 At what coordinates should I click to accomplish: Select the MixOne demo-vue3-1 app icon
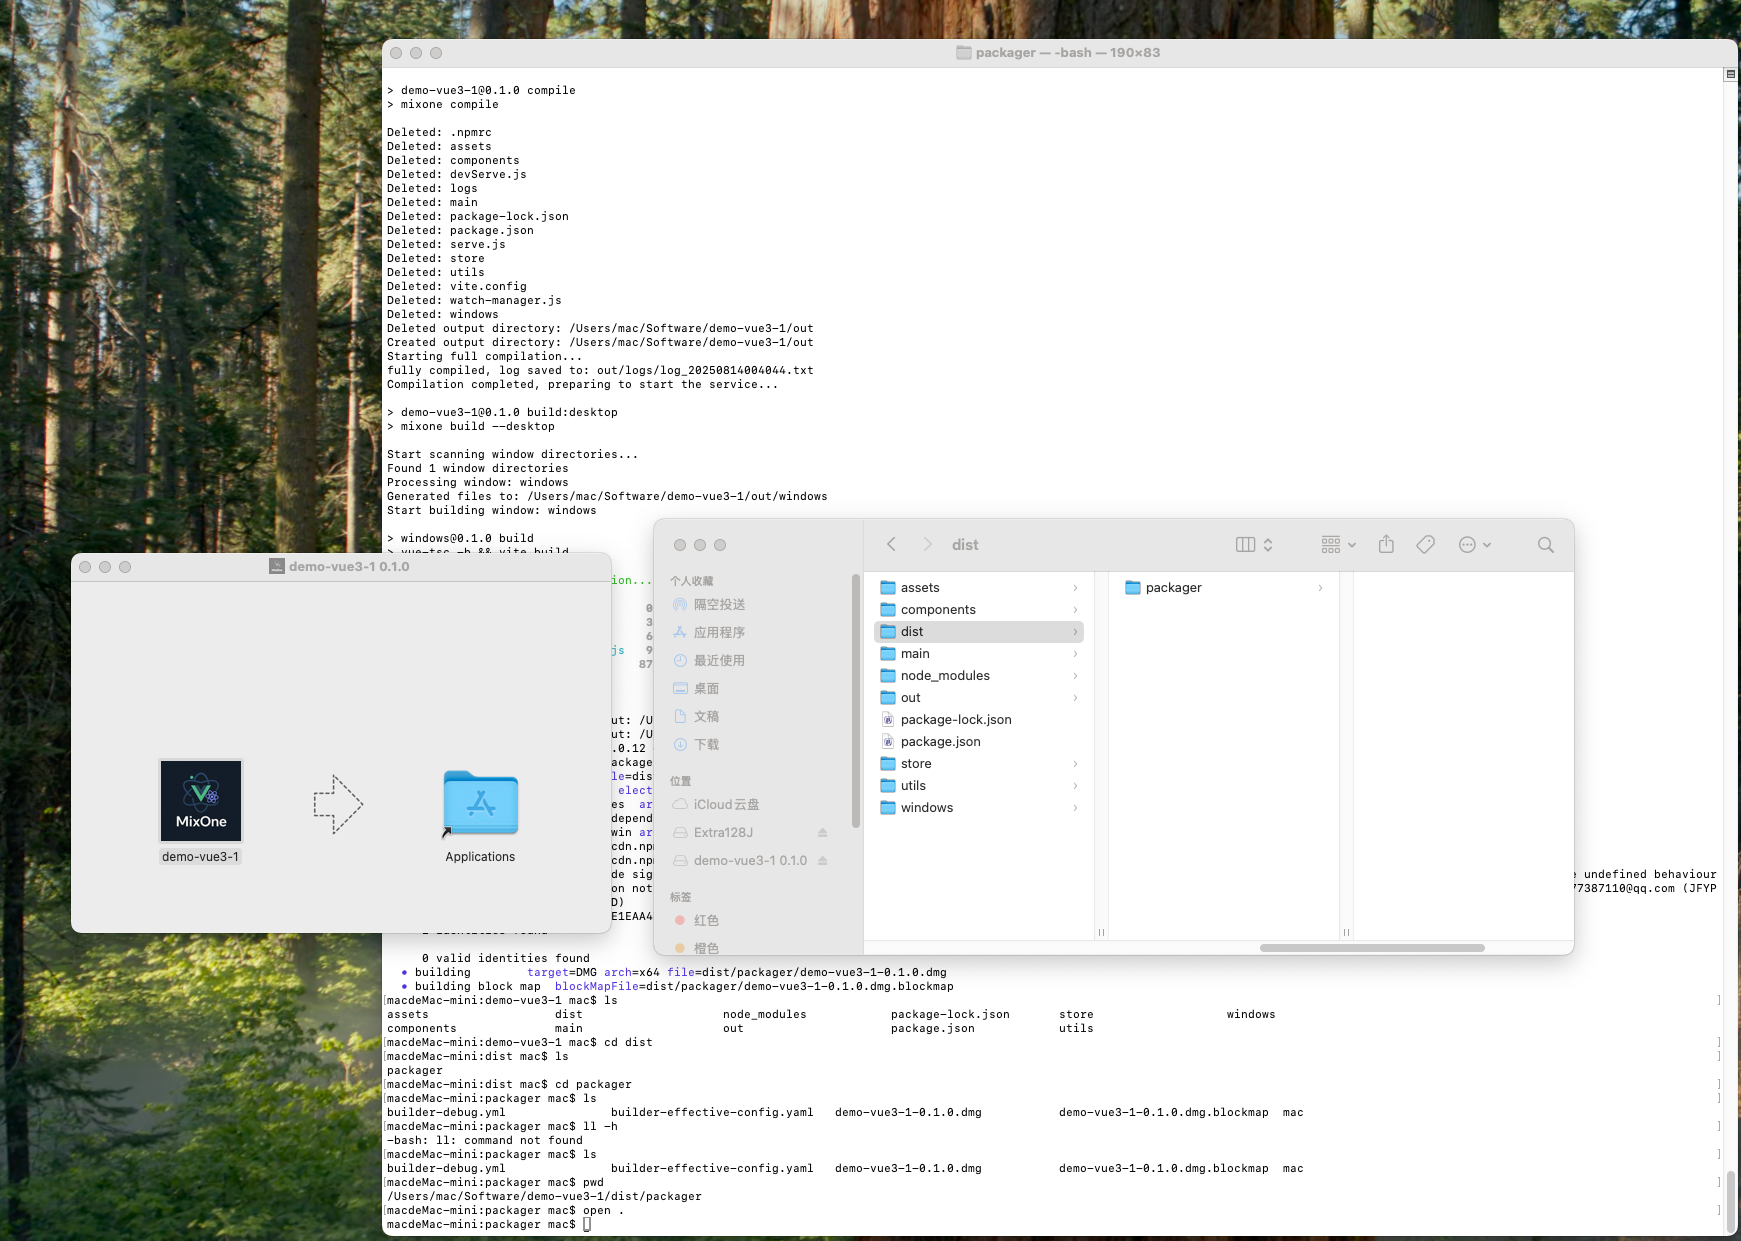tap(201, 801)
